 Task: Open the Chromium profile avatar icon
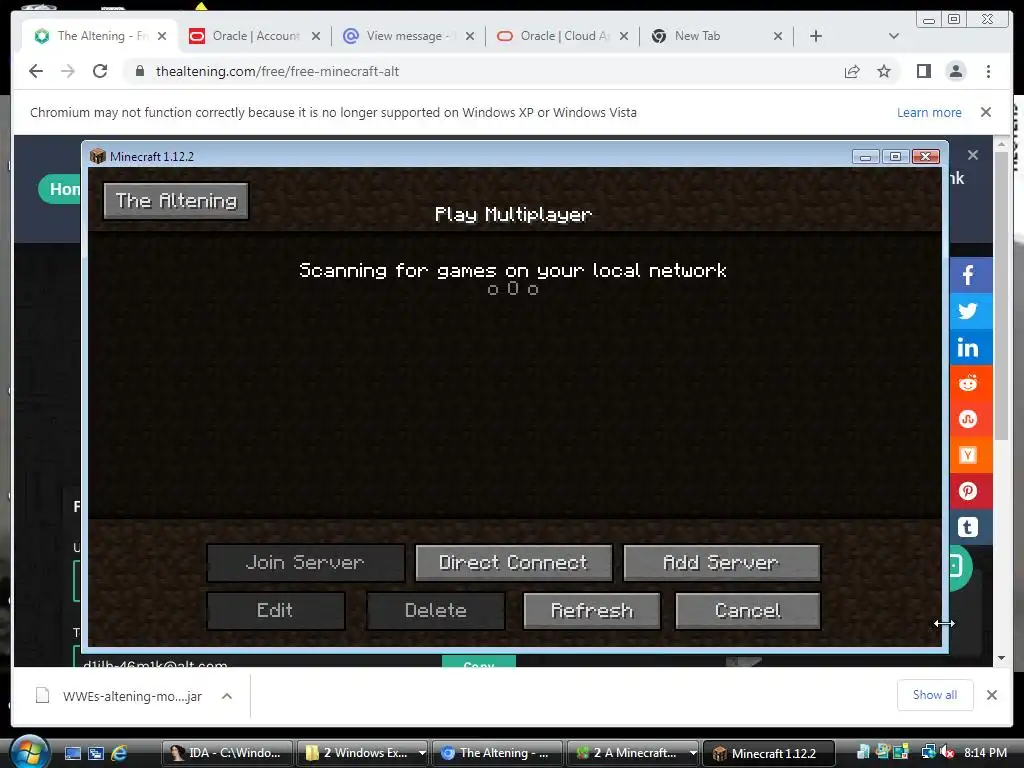coord(956,71)
